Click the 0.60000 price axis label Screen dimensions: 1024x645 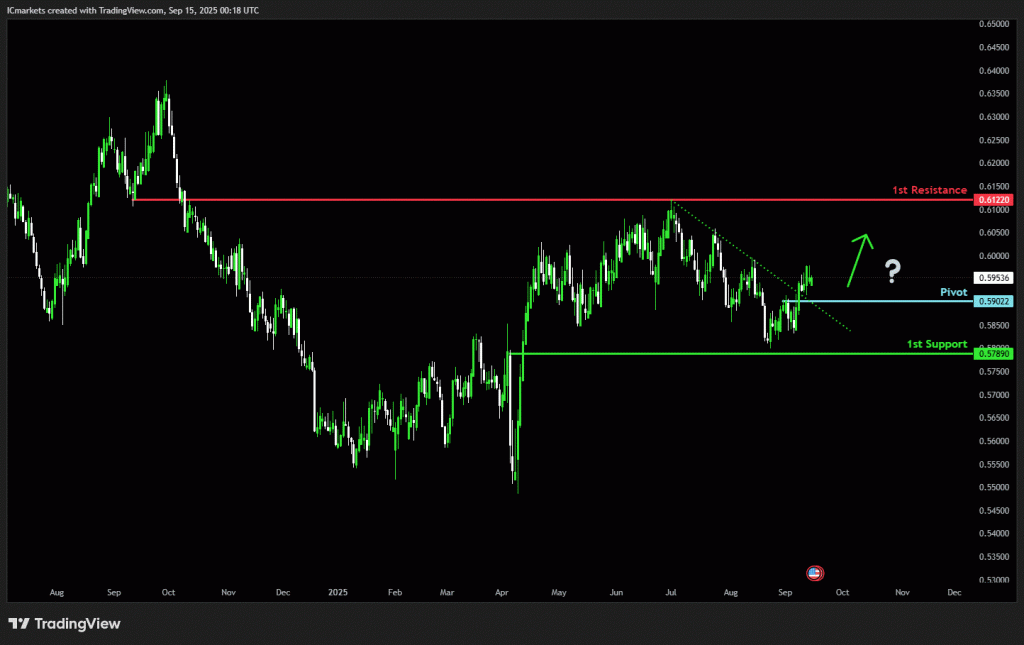click(993, 256)
